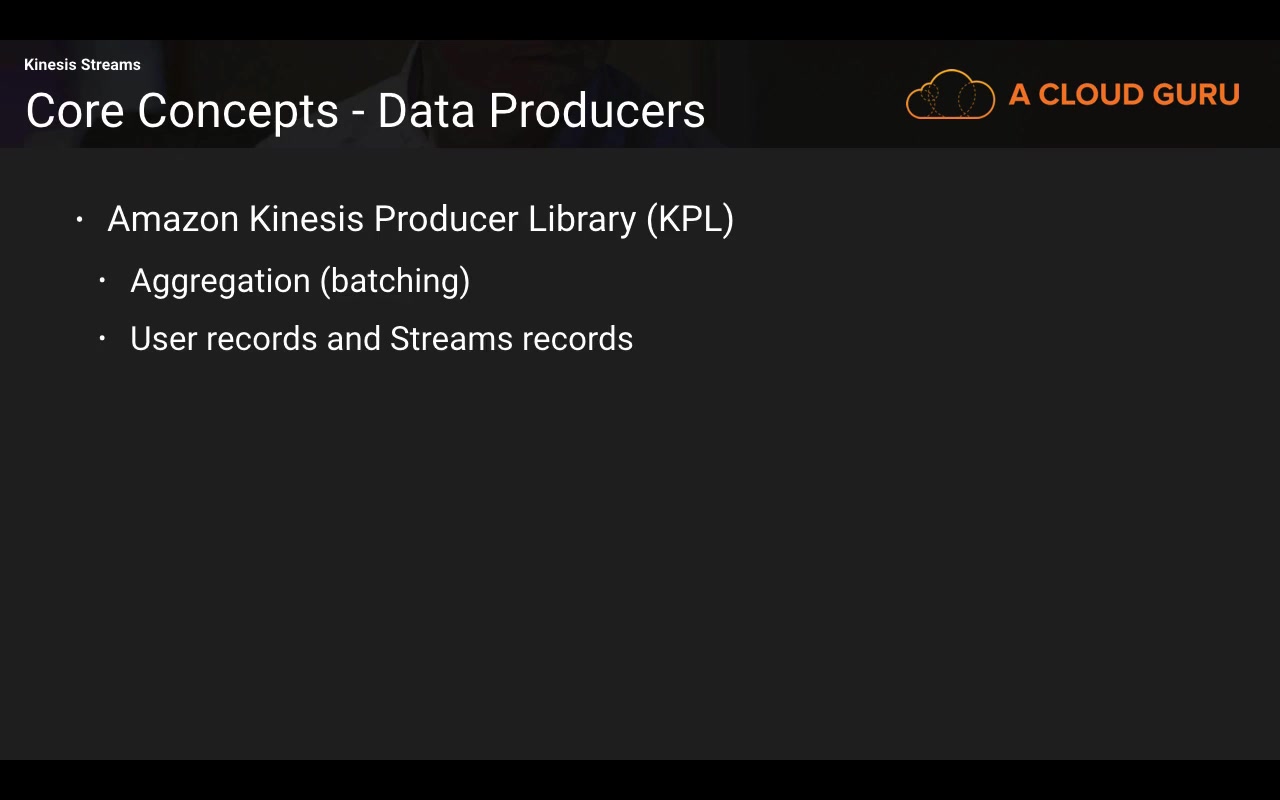
Task: Click the word Amazon in first bullet
Action: pos(173,219)
